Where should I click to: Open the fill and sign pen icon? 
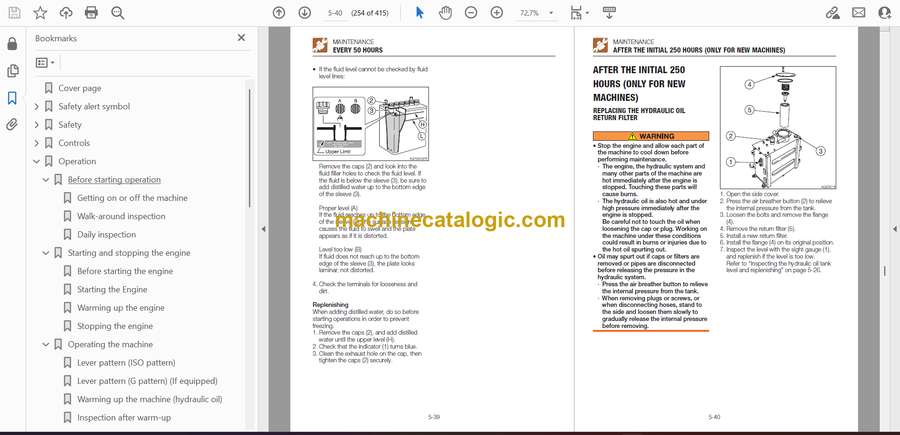(832, 13)
